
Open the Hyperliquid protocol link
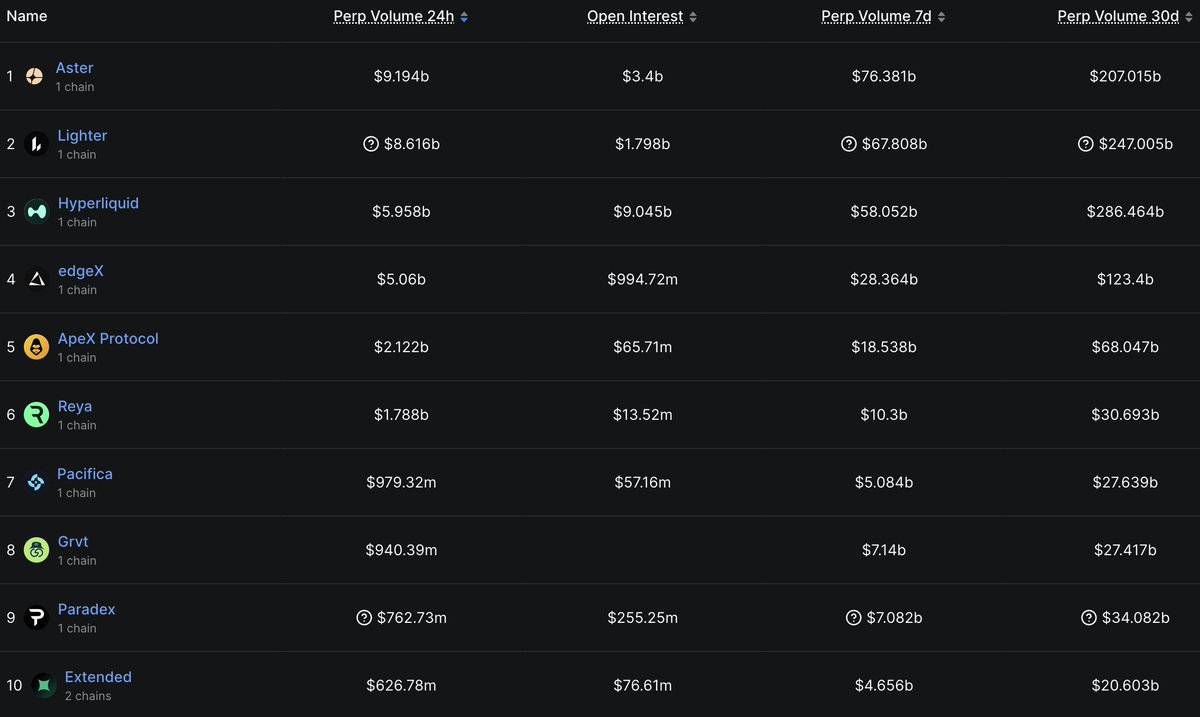(x=98, y=202)
